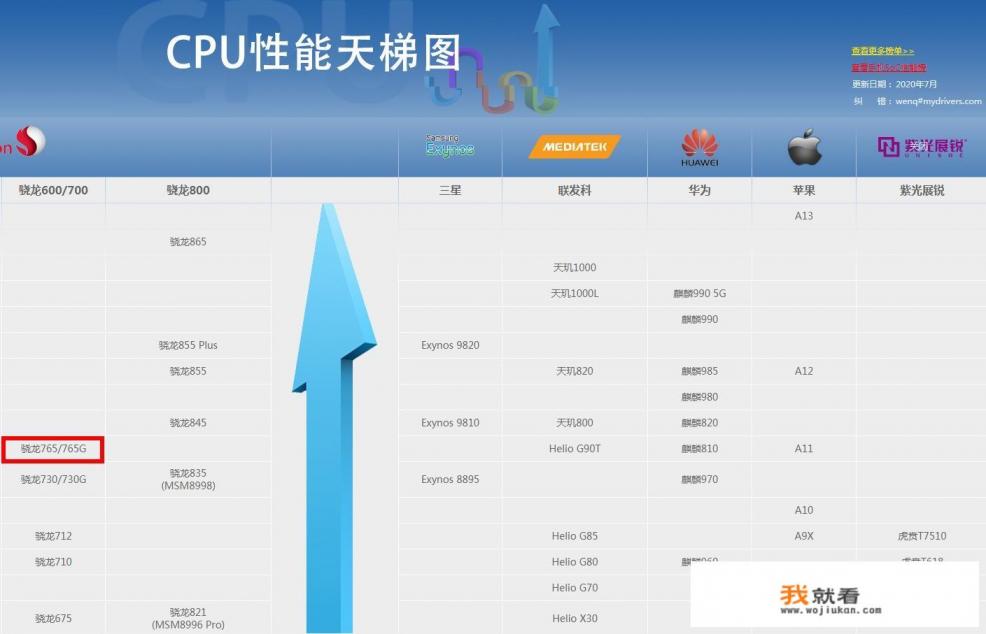Click the 麒麟810 cell
986x634 pixels.
tap(699, 448)
